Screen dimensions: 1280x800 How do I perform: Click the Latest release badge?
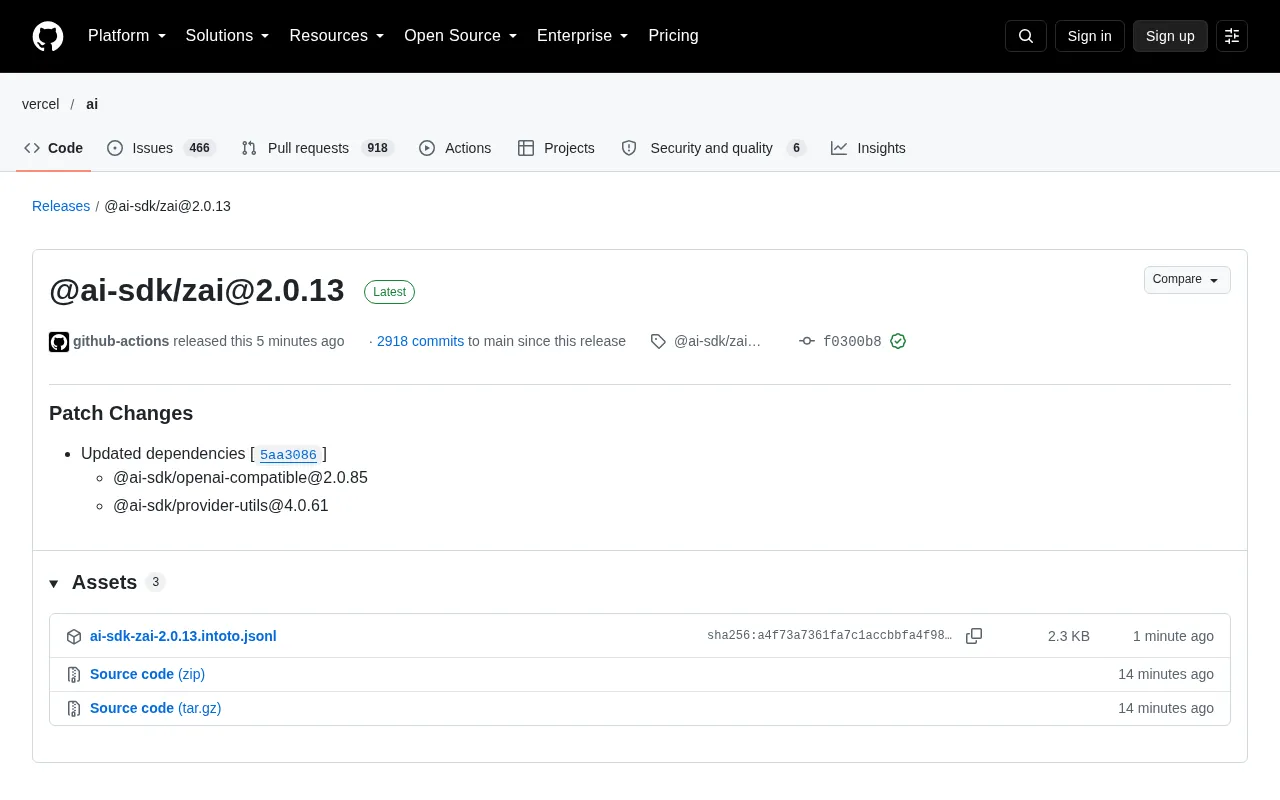coord(389,292)
